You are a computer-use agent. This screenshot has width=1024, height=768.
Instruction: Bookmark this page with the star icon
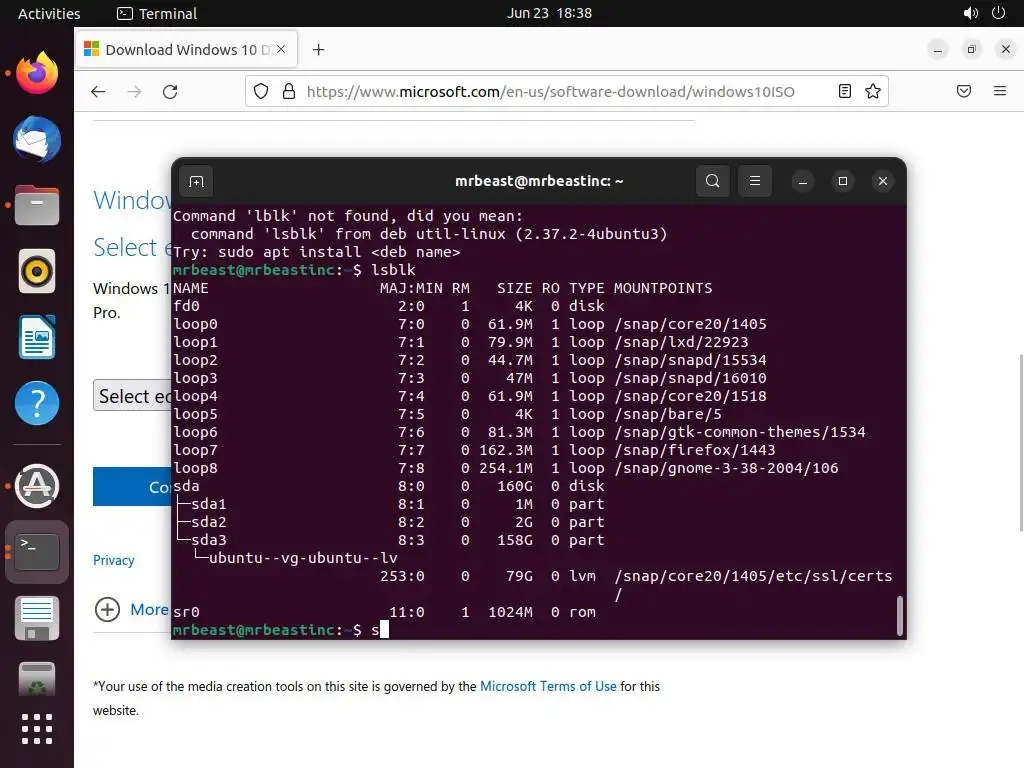(872, 91)
